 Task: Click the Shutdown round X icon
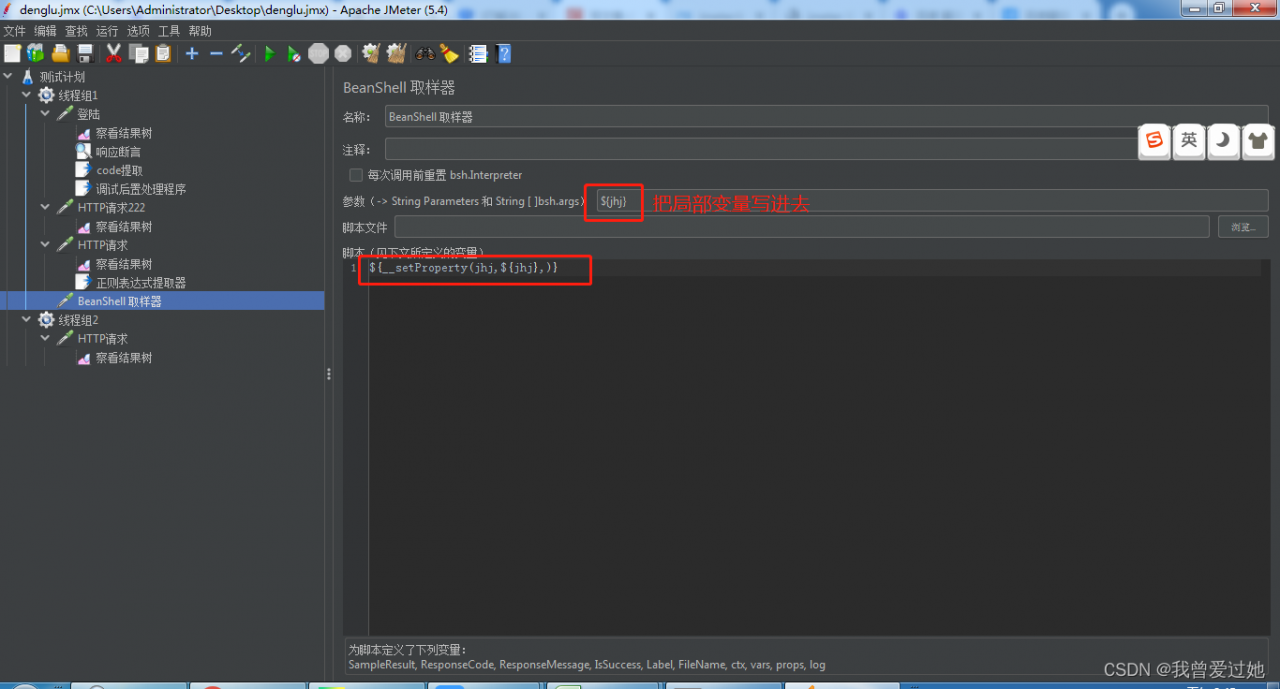[x=343, y=53]
